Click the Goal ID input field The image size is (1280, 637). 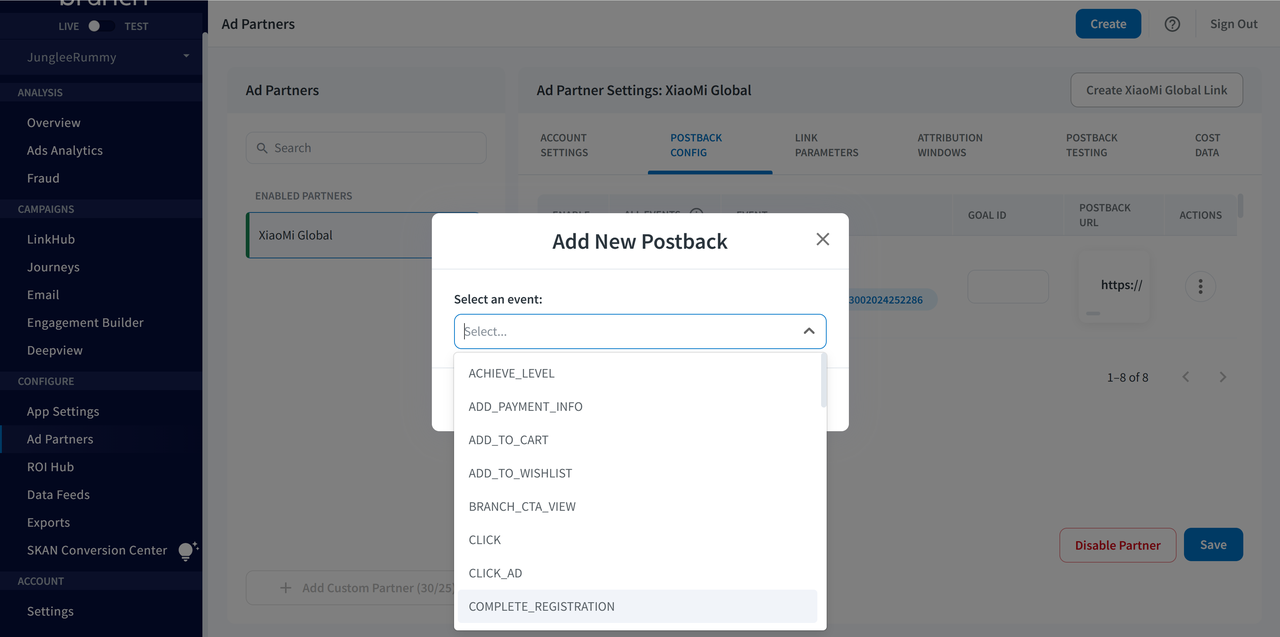tap(1007, 287)
